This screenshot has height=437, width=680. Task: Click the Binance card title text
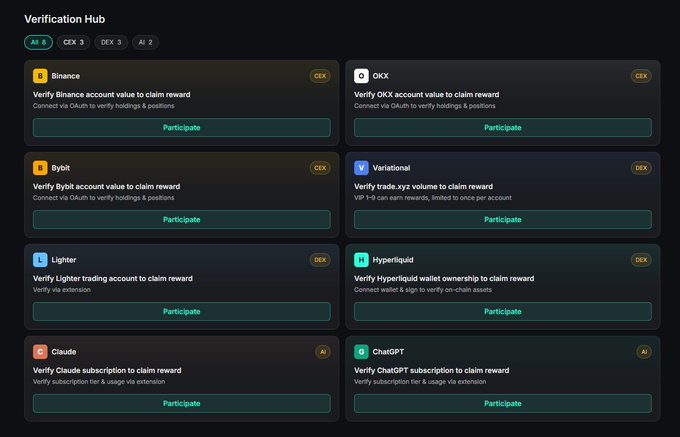tap(65, 76)
